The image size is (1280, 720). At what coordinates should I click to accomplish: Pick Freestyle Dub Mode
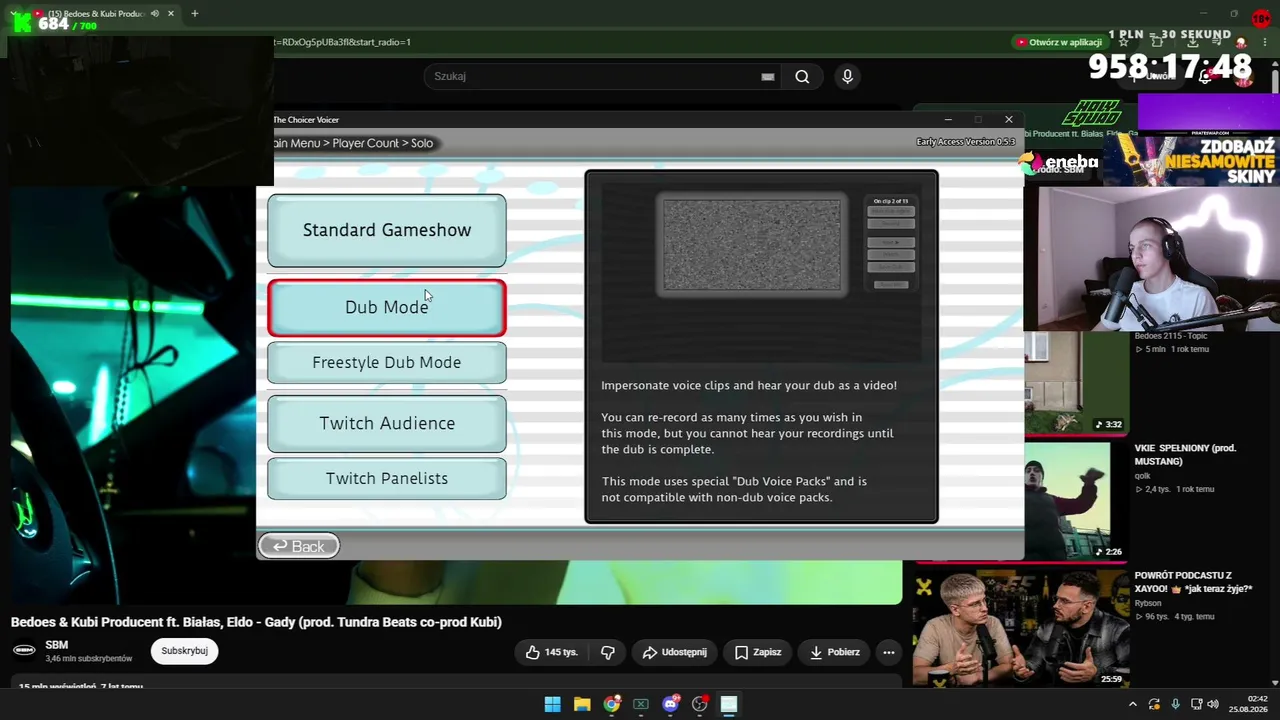point(387,362)
